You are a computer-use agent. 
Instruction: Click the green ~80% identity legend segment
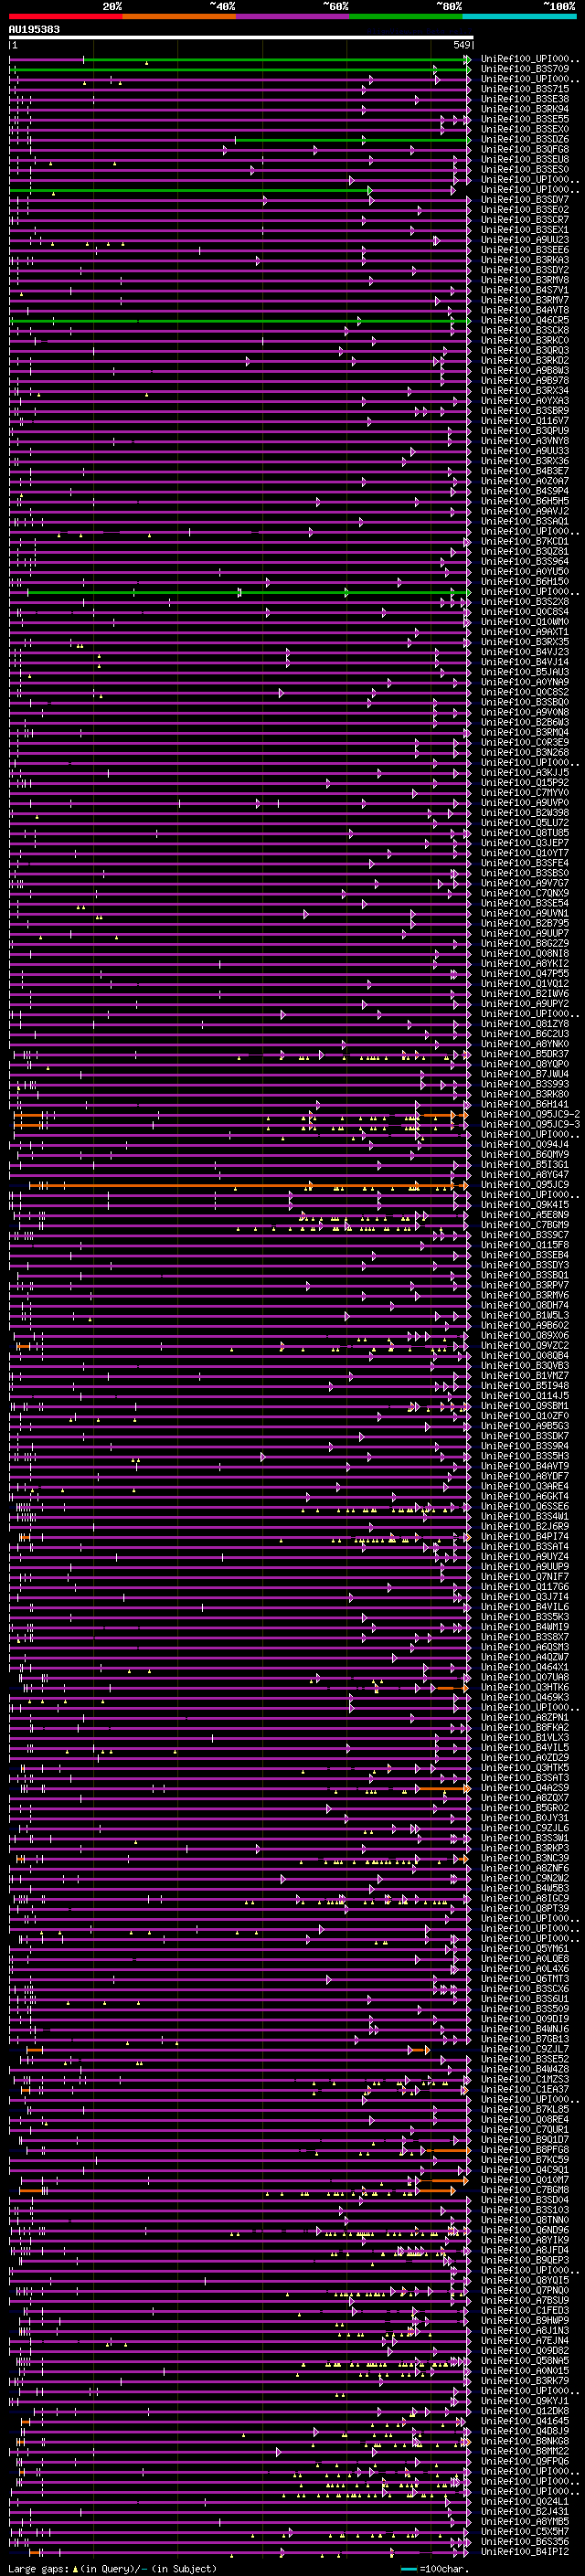point(406,16)
